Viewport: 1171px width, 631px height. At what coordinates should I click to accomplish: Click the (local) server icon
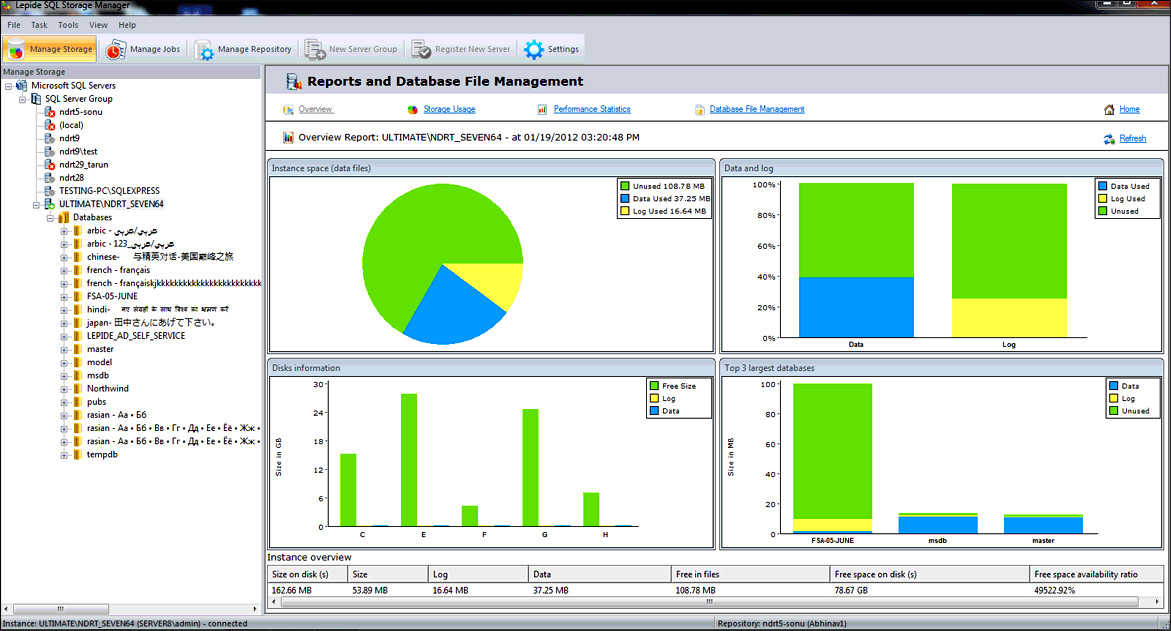coord(49,125)
